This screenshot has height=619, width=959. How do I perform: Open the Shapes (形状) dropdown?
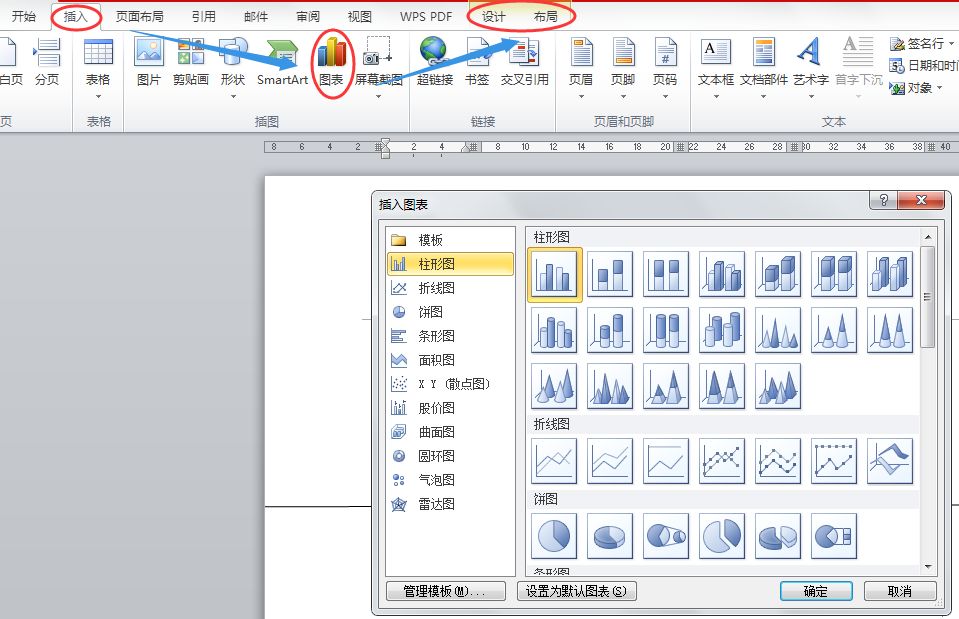[x=233, y=96]
